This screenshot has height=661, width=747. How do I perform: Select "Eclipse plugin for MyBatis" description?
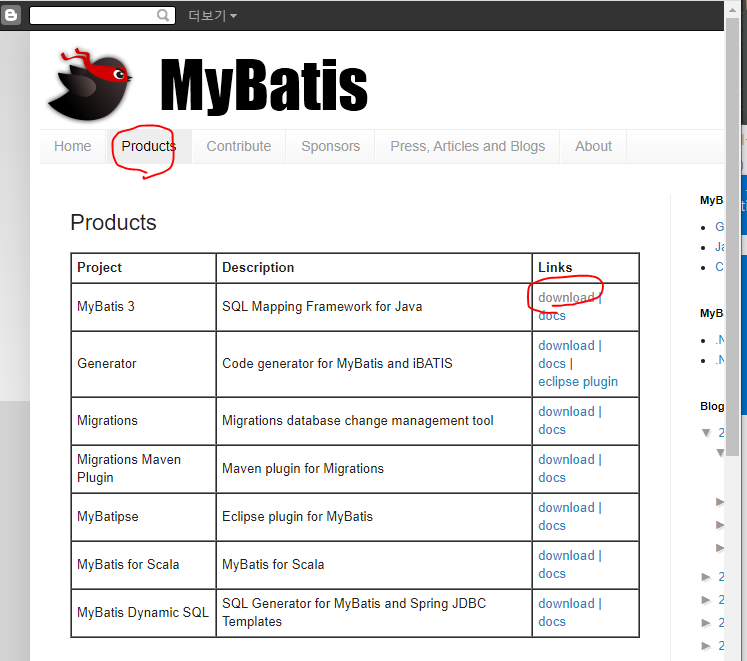pyautogui.click(x=297, y=517)
